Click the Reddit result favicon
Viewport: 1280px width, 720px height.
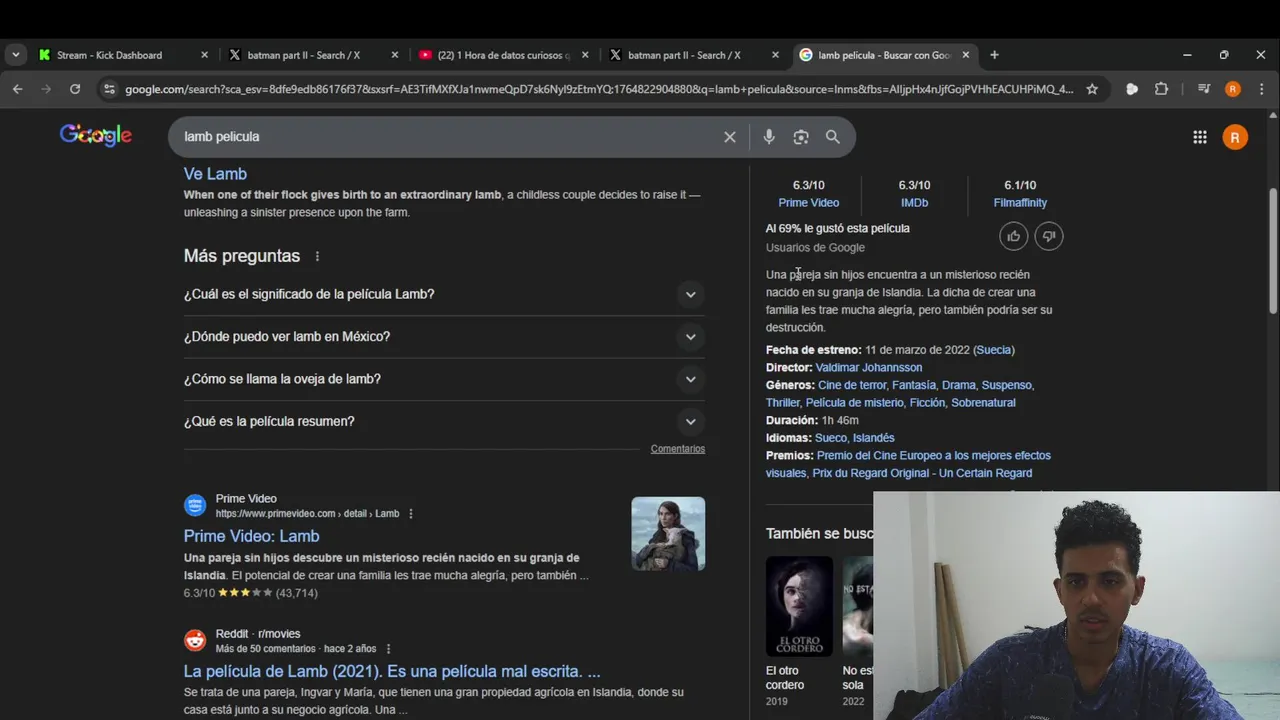(x=195, y=640)
